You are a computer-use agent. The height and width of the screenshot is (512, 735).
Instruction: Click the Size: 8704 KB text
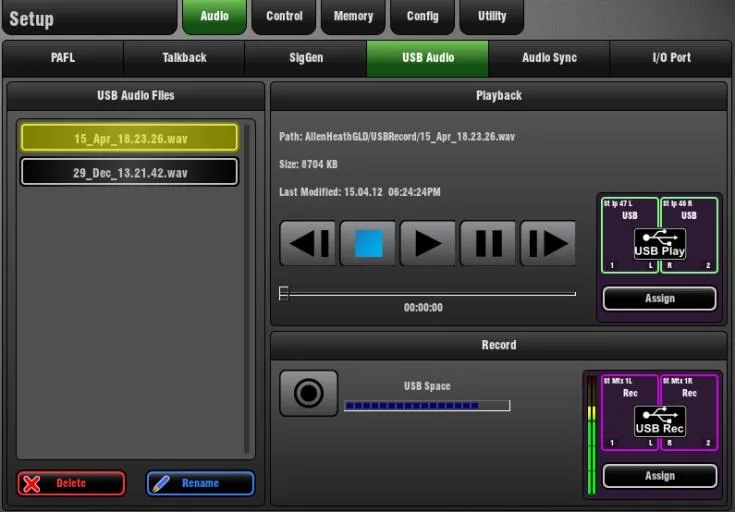[308, 165]
